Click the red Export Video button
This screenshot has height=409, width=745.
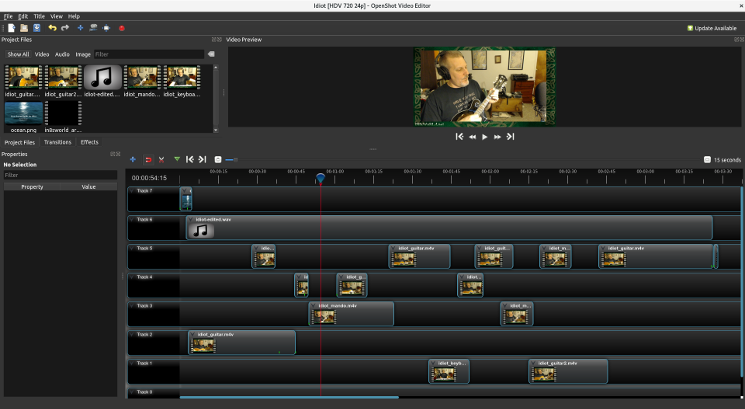[121, 28]
